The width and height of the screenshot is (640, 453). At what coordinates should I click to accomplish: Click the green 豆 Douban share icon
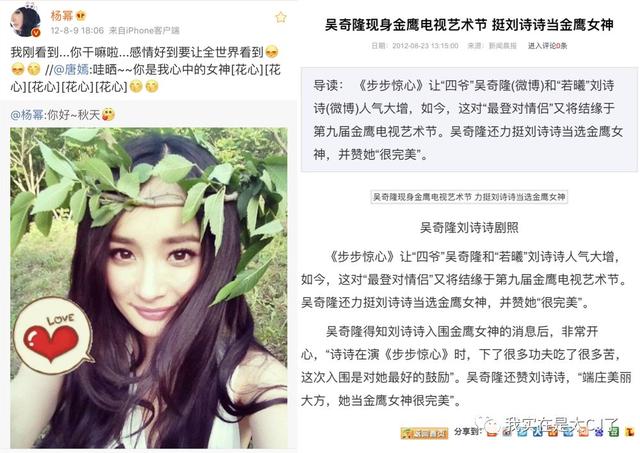point(613,432)
